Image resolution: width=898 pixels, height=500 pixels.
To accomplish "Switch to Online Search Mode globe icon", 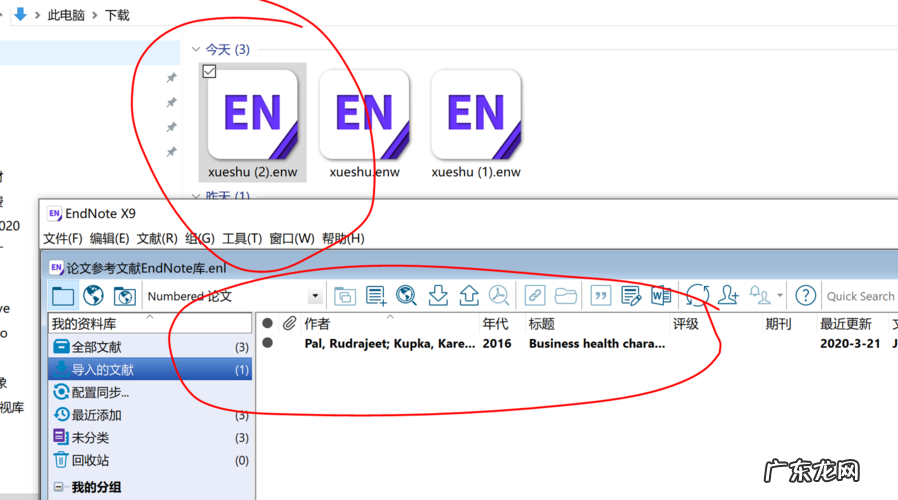I will (x=93, y=296).
